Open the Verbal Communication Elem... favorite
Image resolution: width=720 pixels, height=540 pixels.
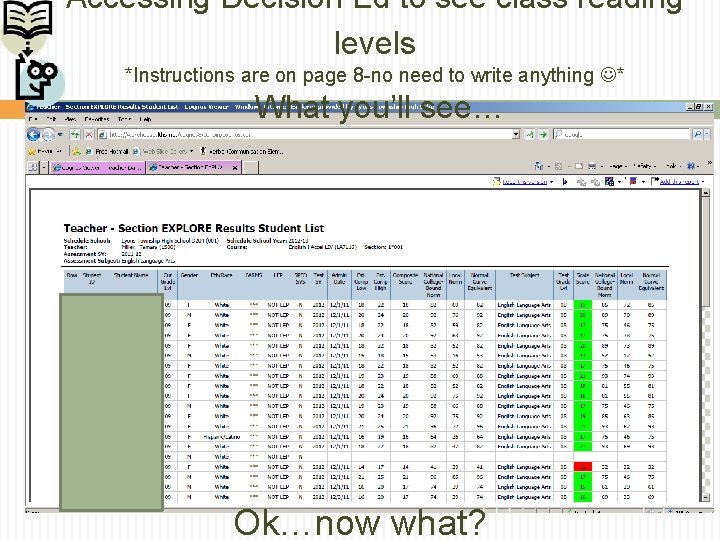pos(242,151)
